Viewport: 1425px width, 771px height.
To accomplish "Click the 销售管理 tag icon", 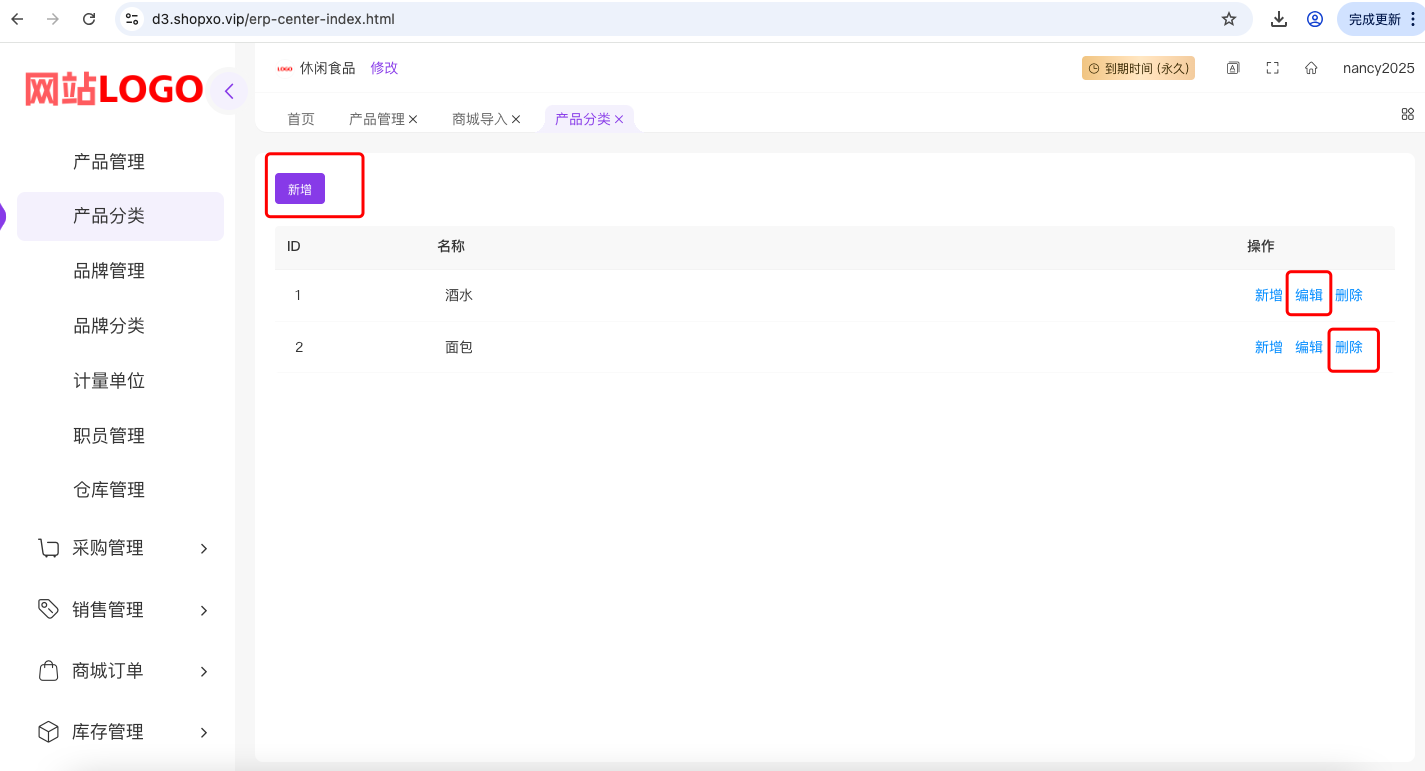I will point(48,609).
